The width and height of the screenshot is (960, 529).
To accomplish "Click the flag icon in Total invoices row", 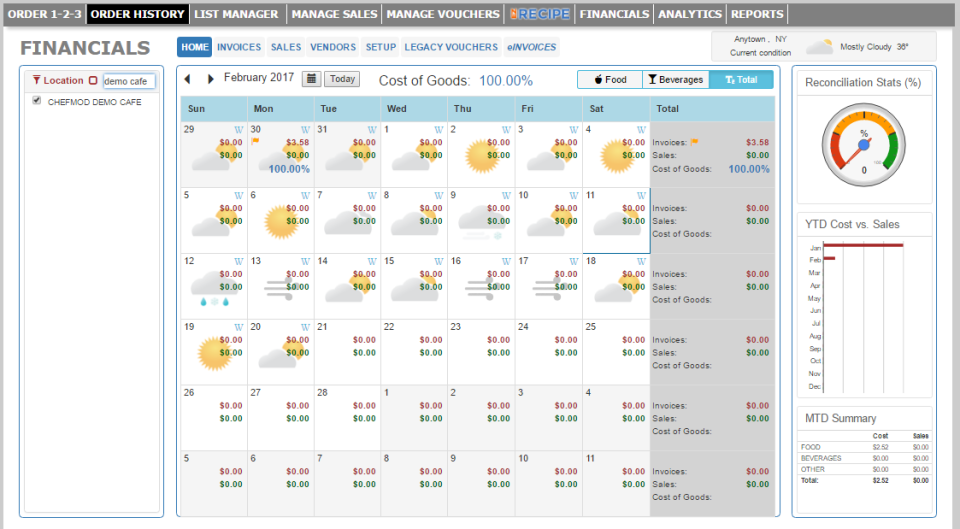I will pos(694,142).
